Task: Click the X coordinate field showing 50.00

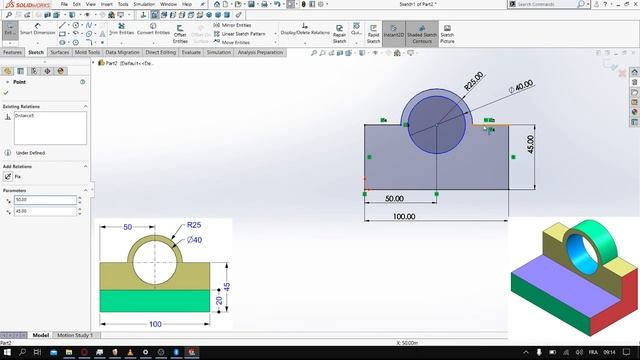Action: point(45,200)
